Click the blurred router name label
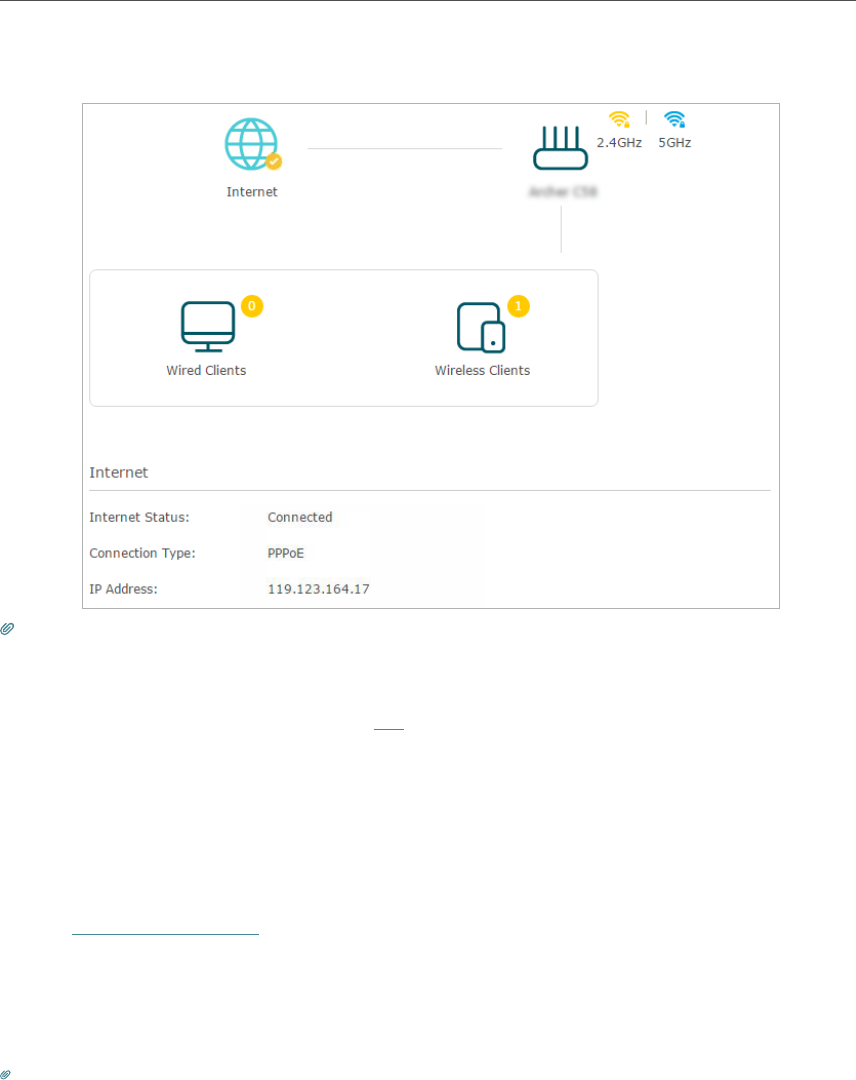This screenshot has height=1080, width=856. (x=564, y=191)
